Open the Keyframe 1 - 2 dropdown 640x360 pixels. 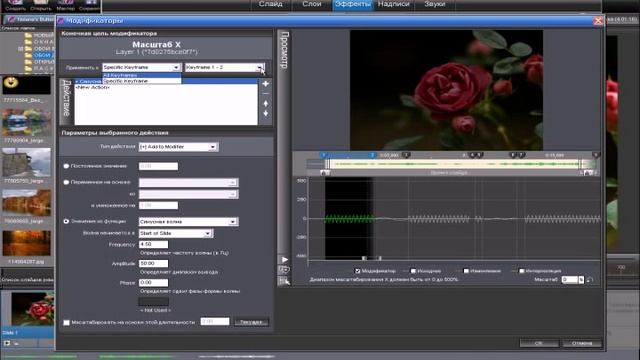(x=224, y=67)
